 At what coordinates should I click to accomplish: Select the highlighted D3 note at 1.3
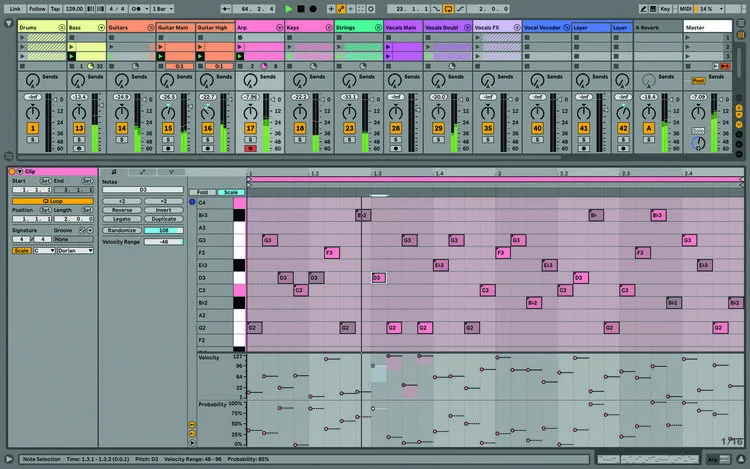click(378, 278)
